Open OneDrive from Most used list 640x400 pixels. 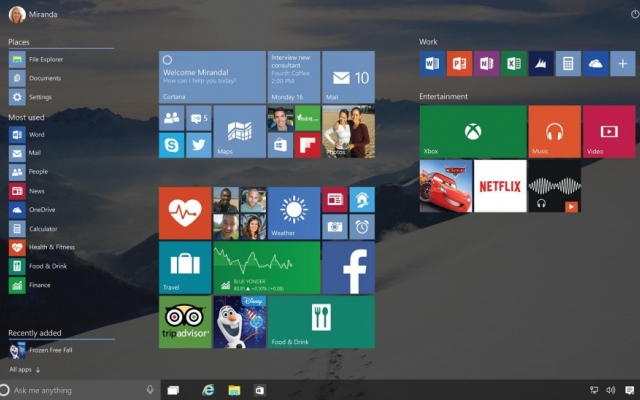pos(32,210)
